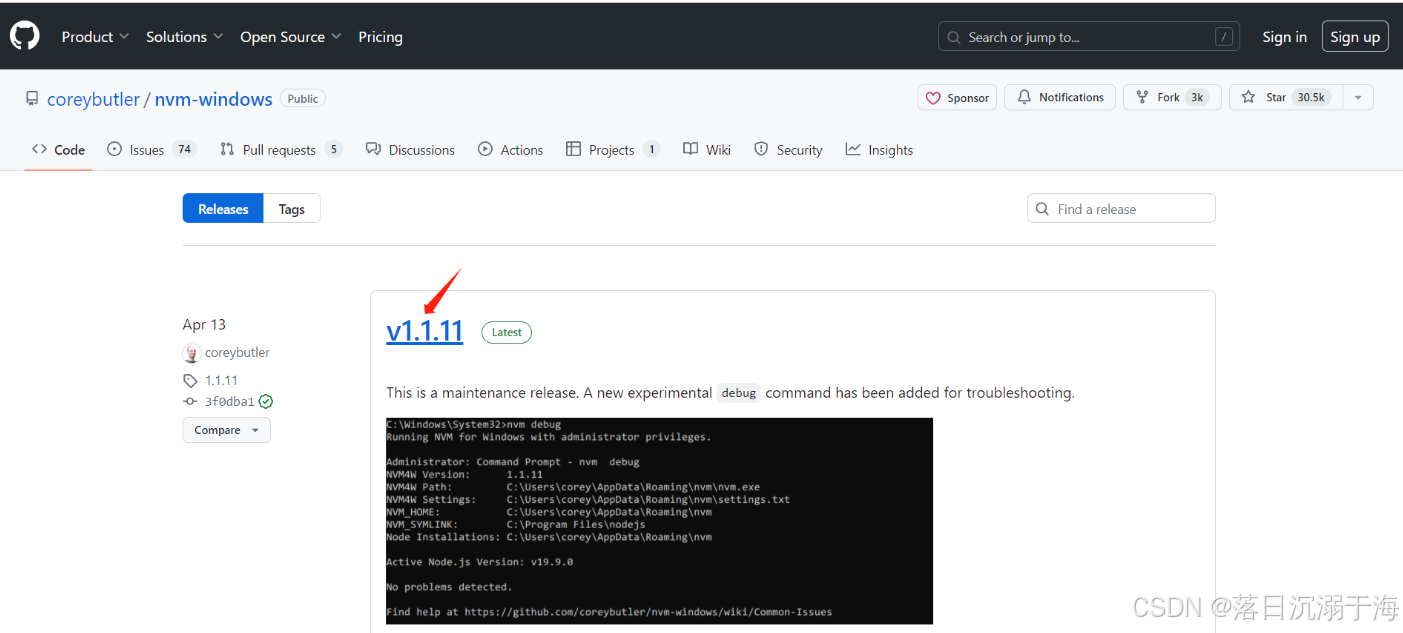The height and width of the screenshot is (633, 1403).
Task: Click the coreybutler author avatar
Action: coord(191,353)
